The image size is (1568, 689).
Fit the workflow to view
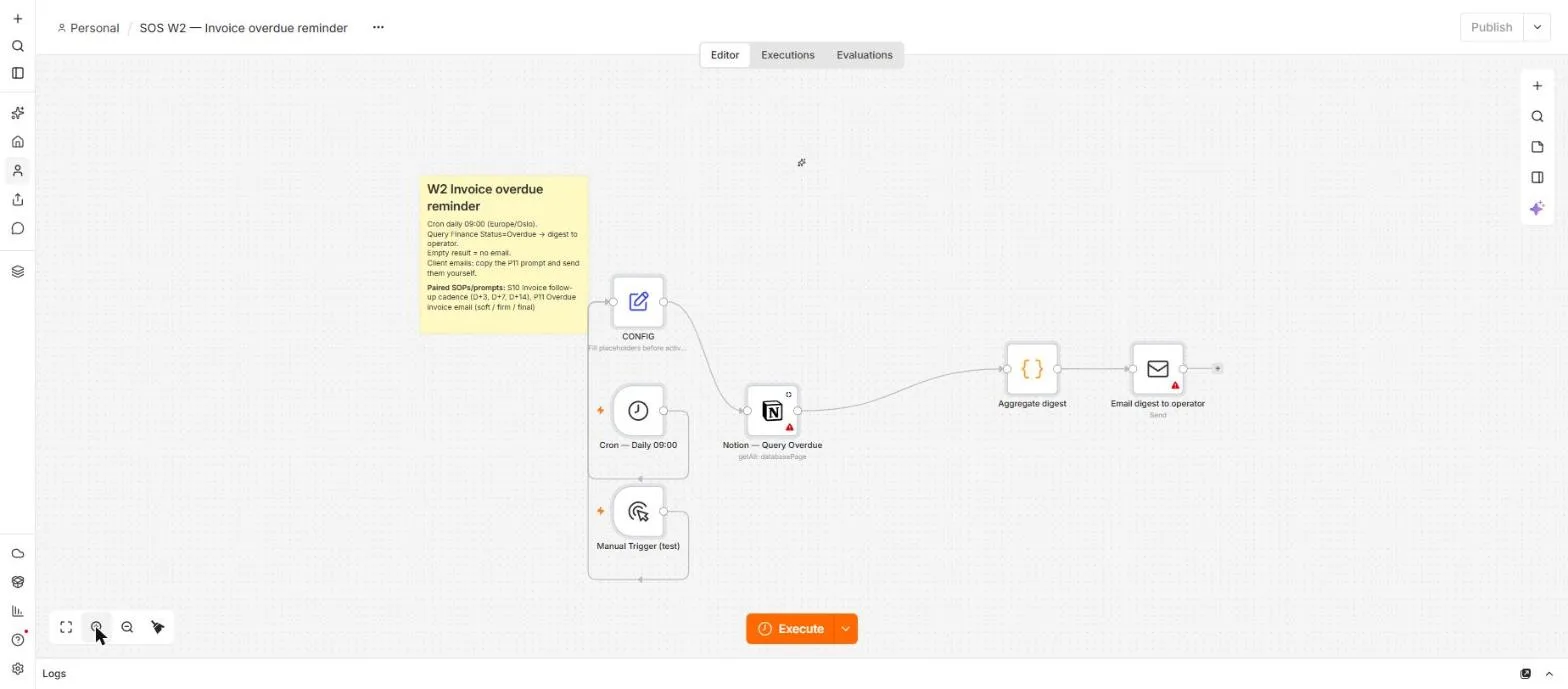pyautogui.click(x=66, y=628)
